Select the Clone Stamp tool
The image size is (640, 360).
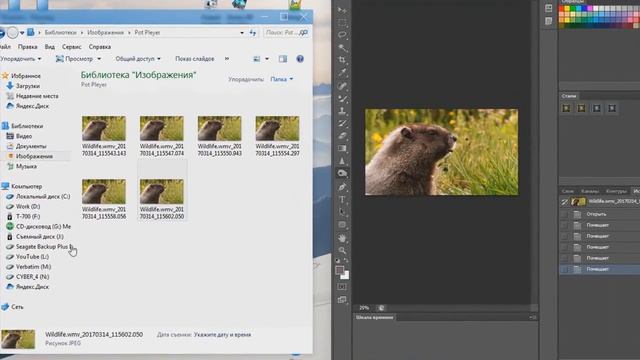[x=342, y=111]
